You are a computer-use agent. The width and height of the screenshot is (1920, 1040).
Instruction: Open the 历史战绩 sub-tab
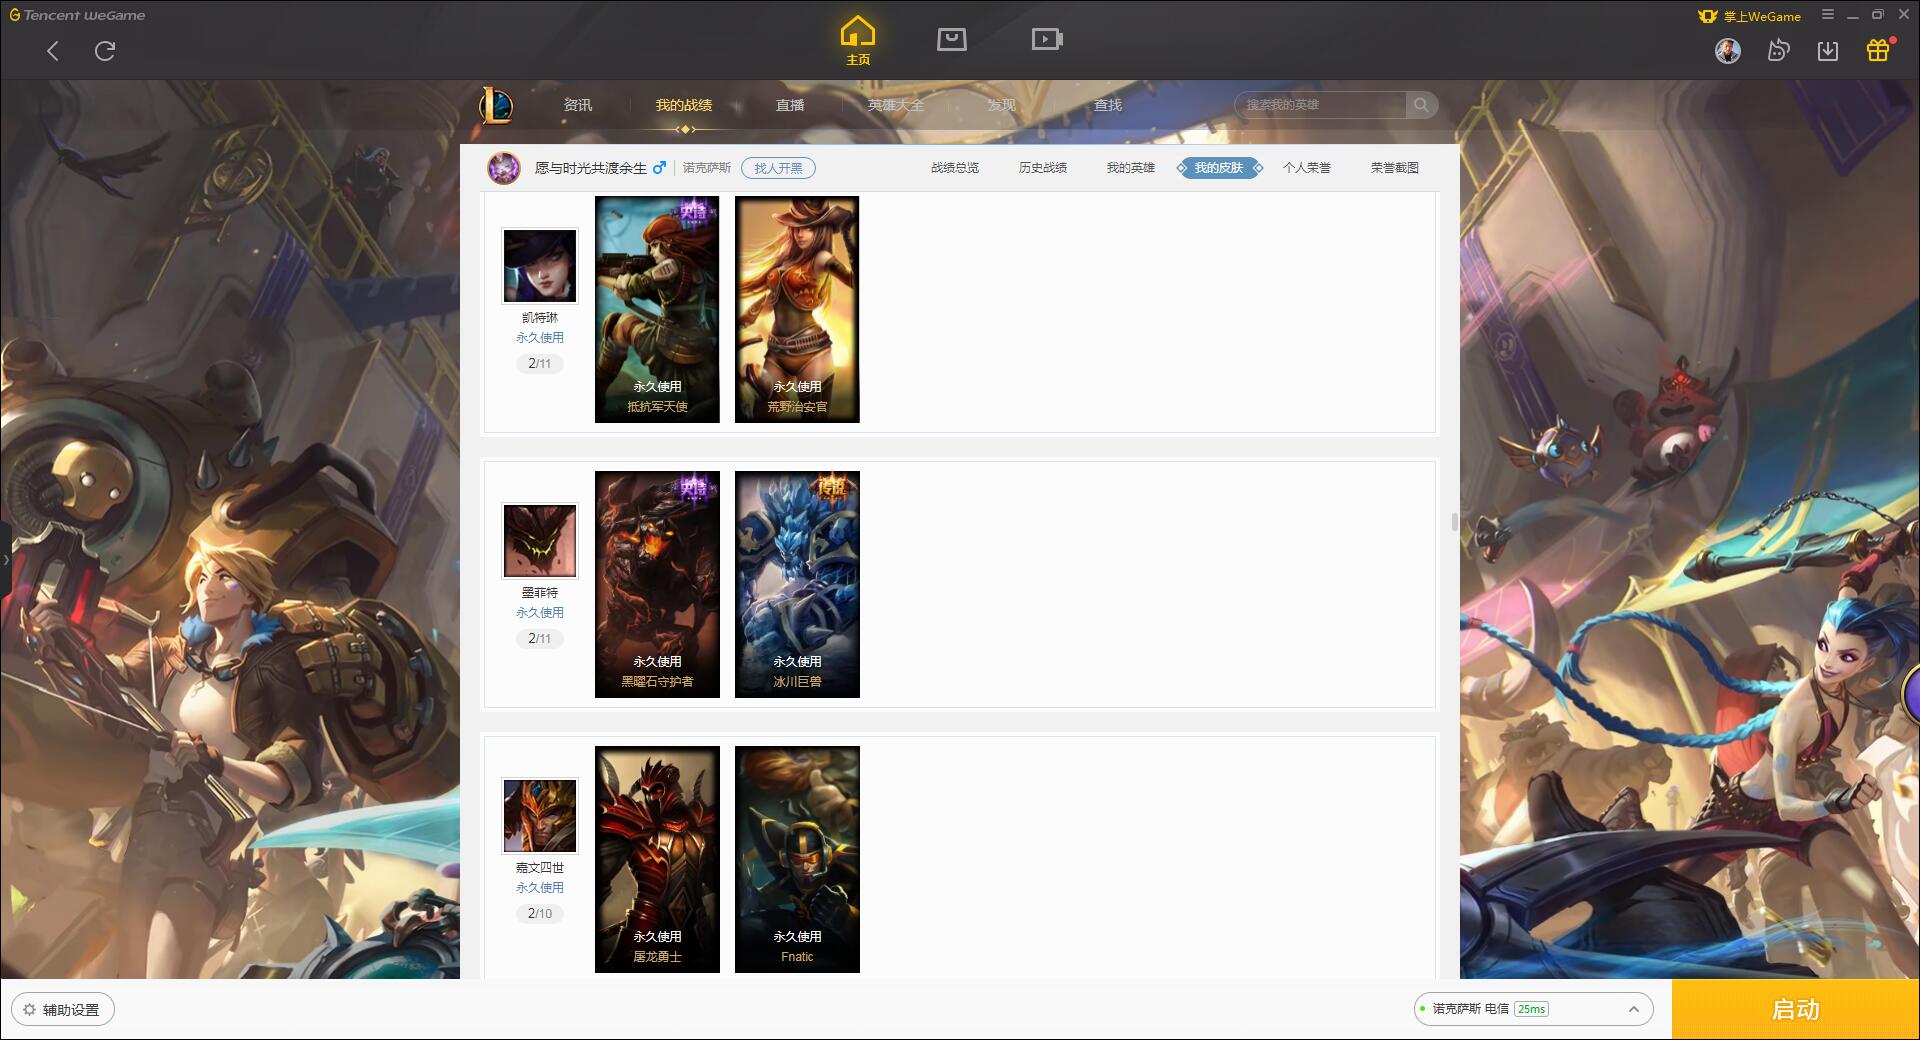pyautogui.click(x=1043, y=168)
